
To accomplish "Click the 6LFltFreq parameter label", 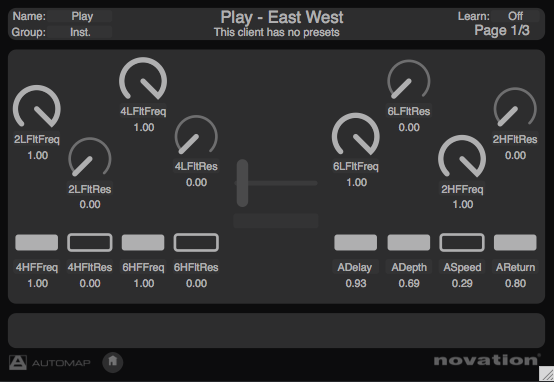I will pos(356,166).
